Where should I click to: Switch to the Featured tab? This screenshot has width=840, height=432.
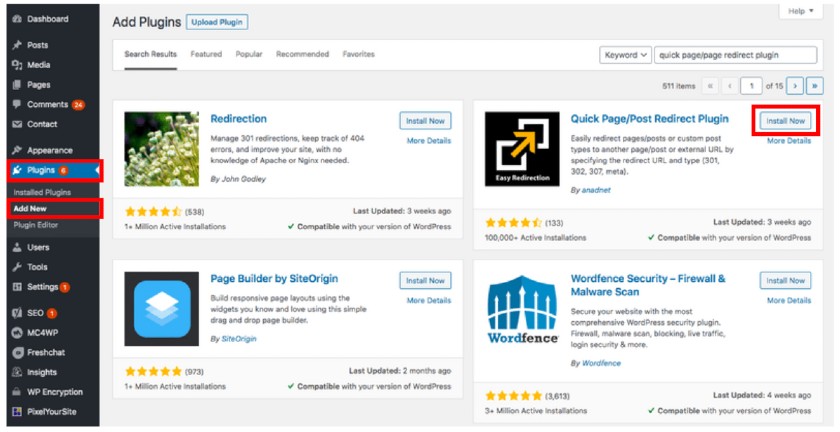[206, 54]
